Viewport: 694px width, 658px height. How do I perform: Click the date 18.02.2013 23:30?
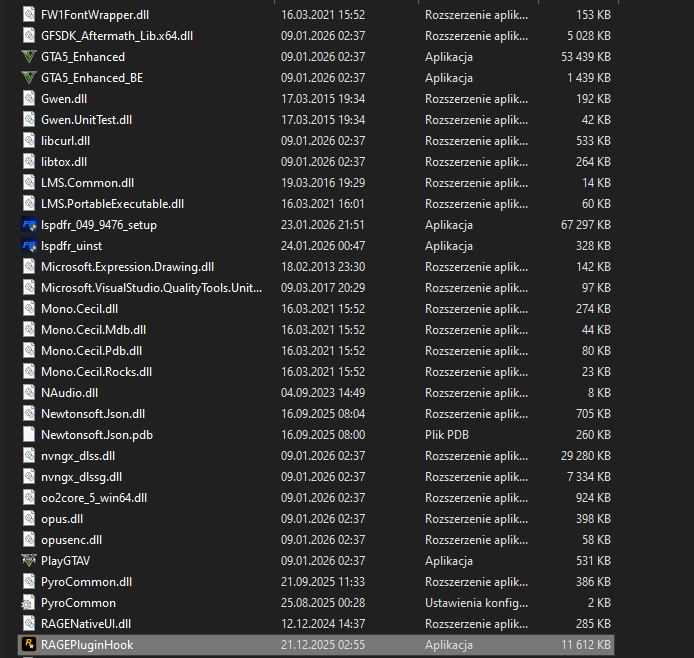coord(323,267)
